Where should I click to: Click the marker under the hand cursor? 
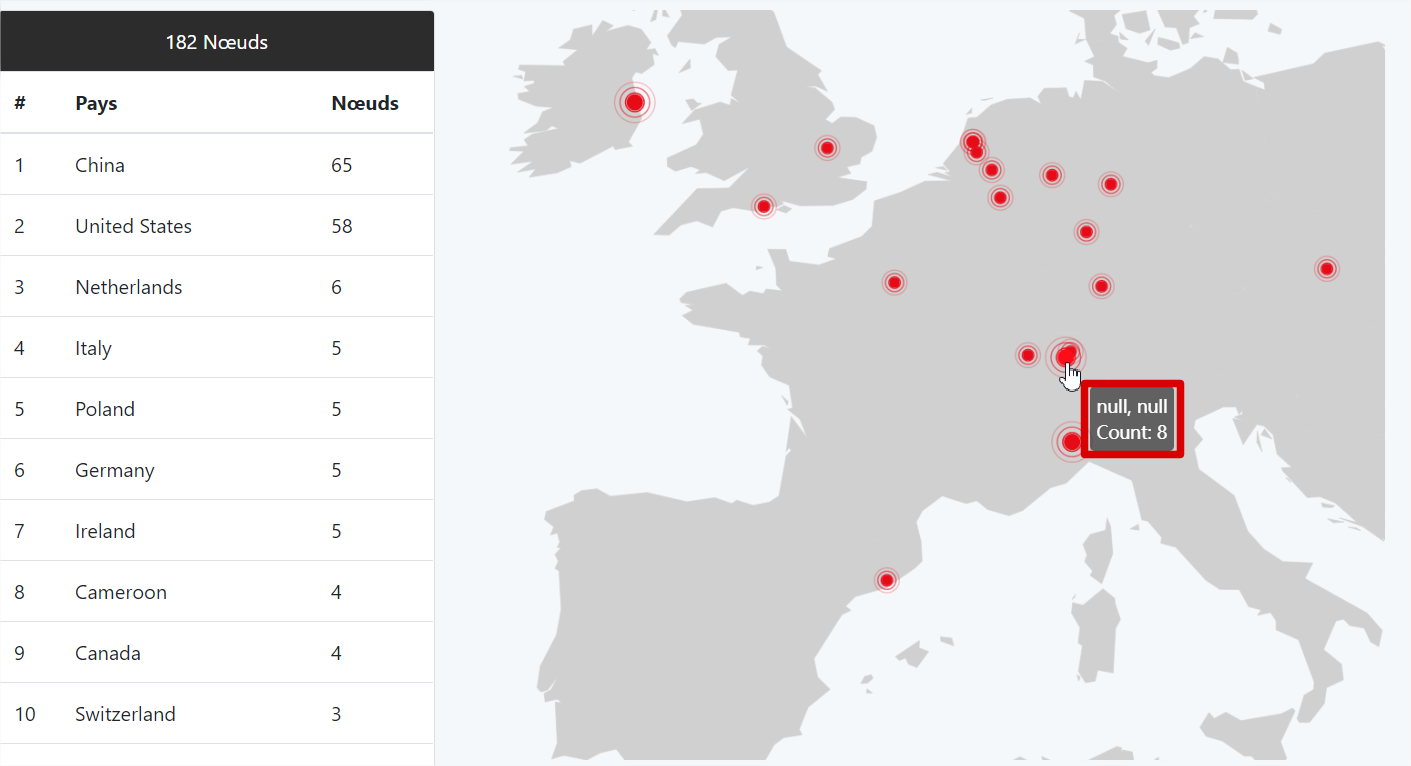pyautogui.click(x=1067, y=355)
